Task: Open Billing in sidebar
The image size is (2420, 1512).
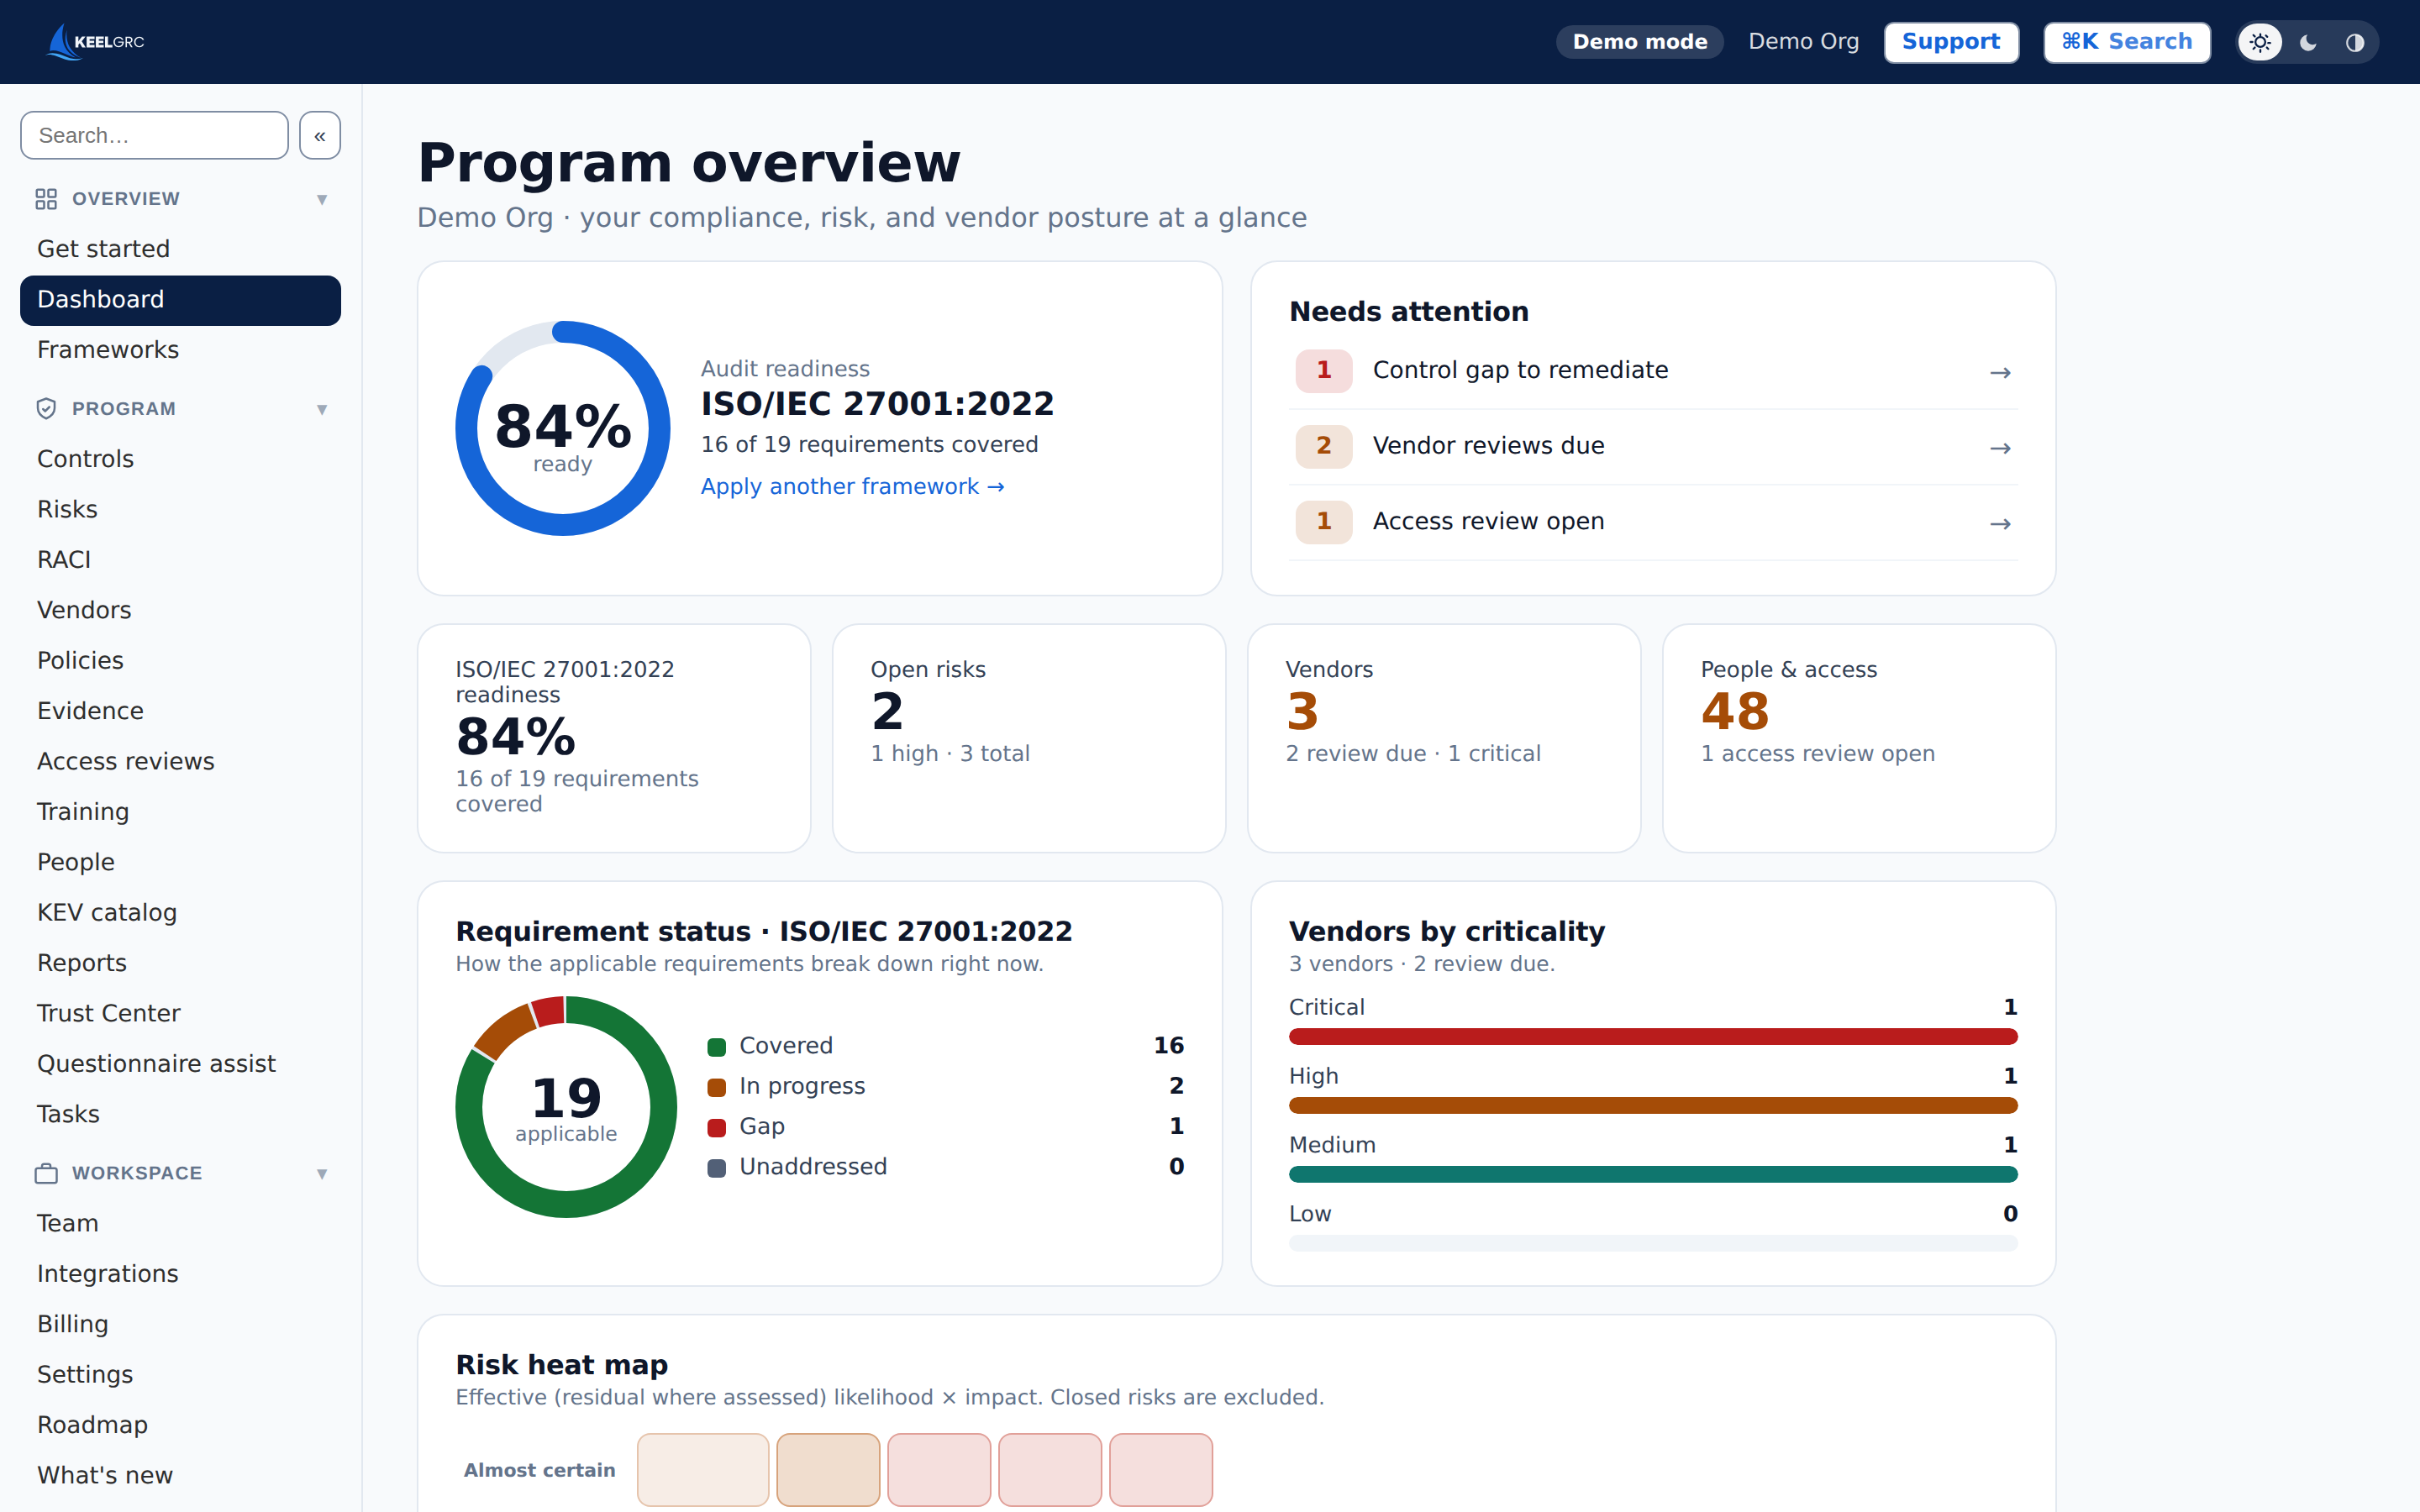Action: coord(180,1324)
